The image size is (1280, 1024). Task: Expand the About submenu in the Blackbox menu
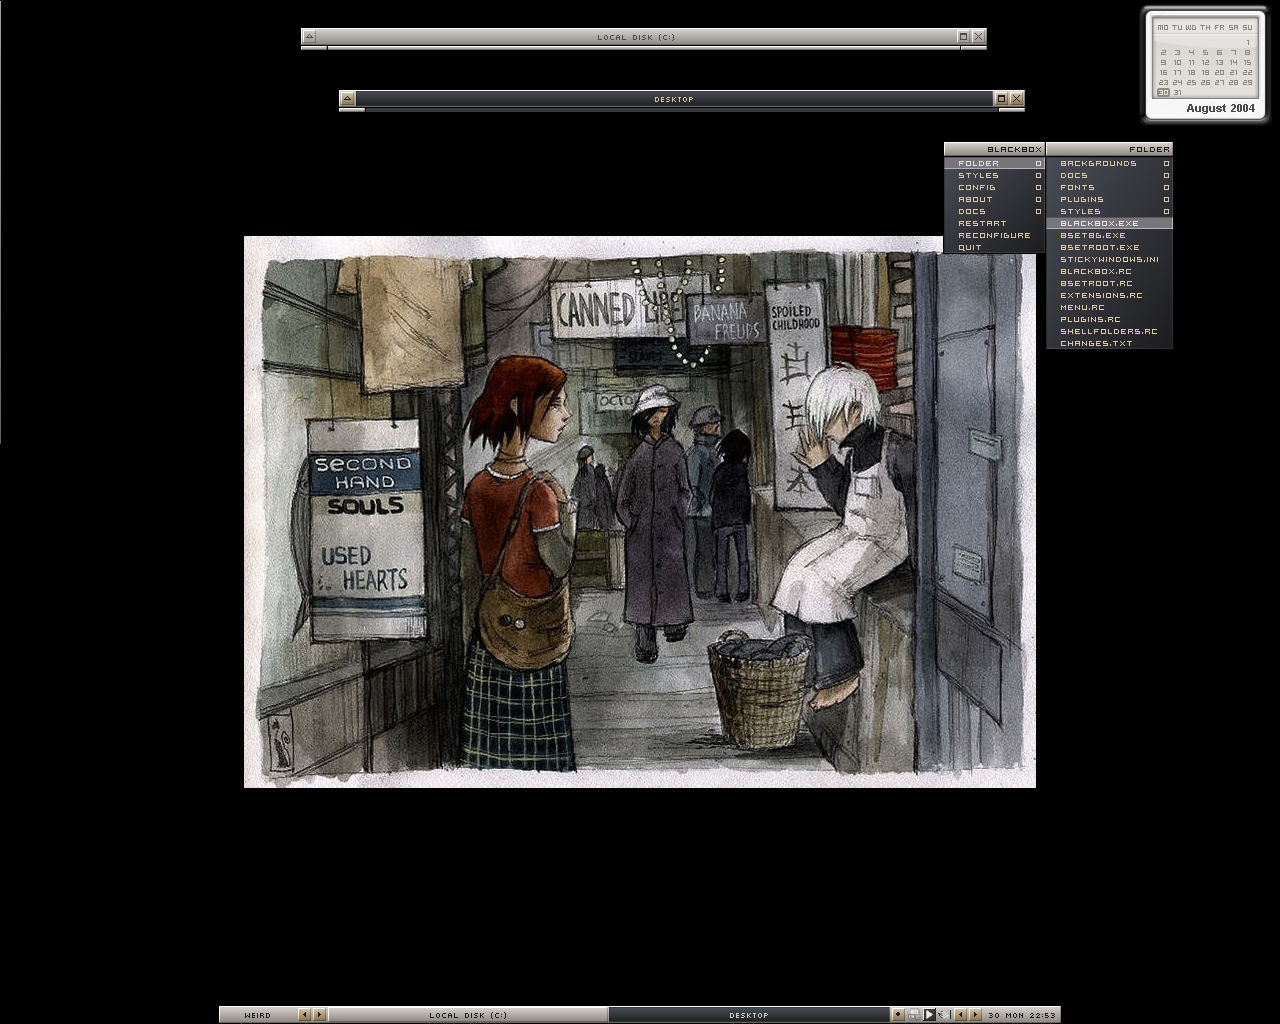tap(994, 199)
